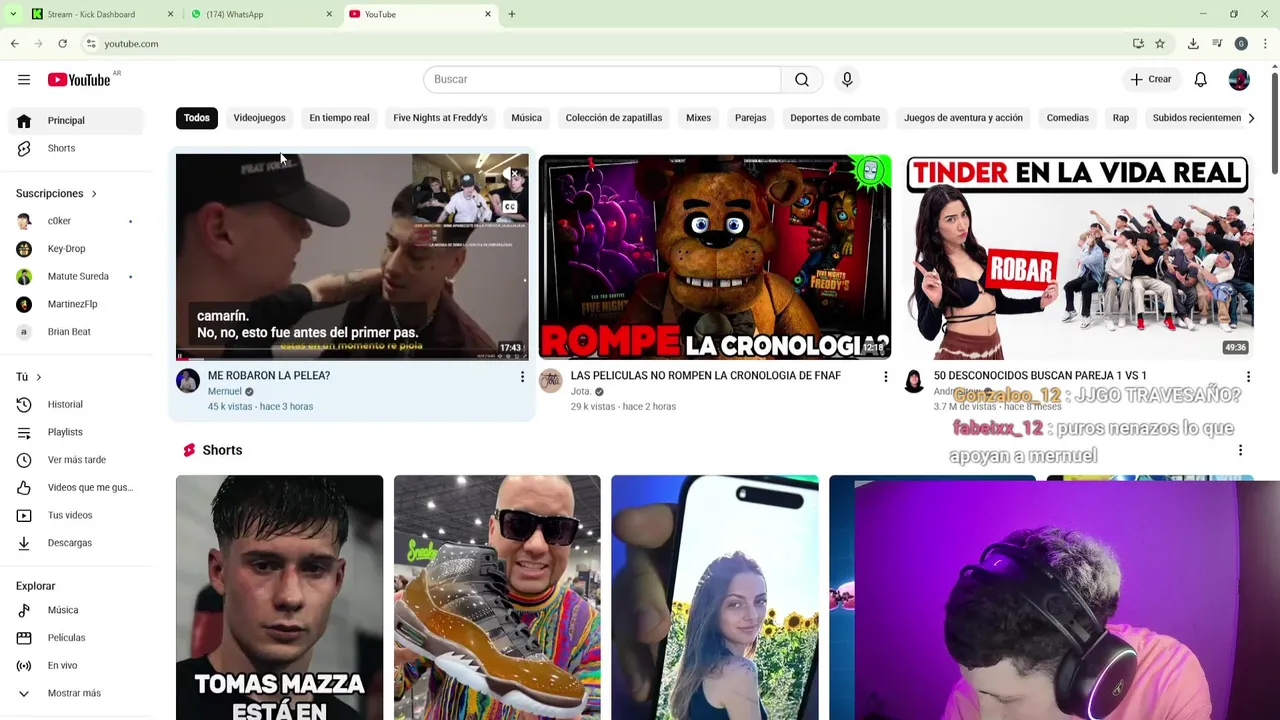Open Key-Drop channel subscription

click(x=78, y=249)
